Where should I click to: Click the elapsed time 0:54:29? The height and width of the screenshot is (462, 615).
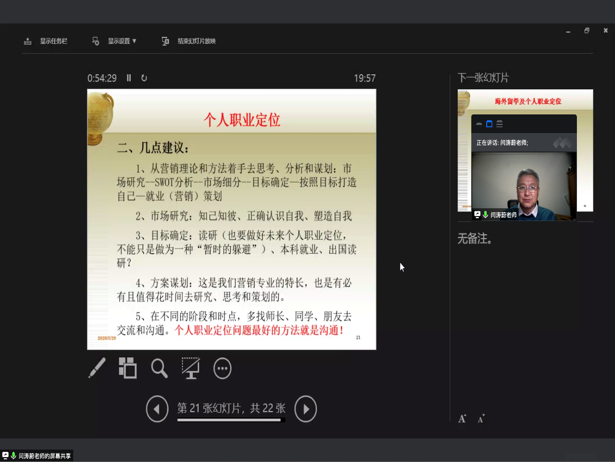click(x=102, y=78)
